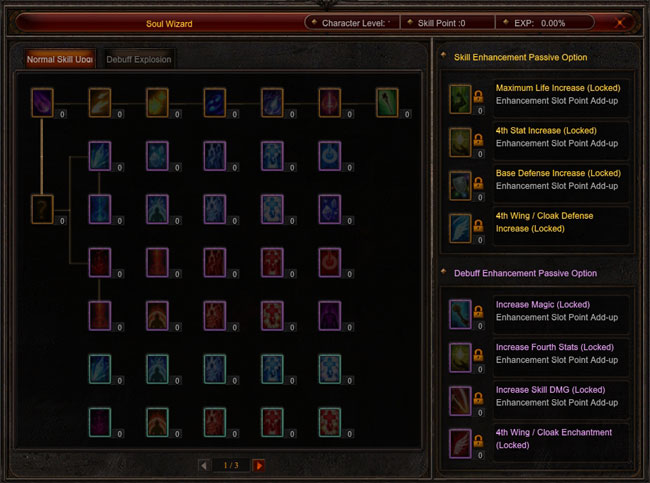Select the 4th Stat Increase passive icon
The width and height of the screenshot is (650, 483).
pyautogui.click(x=460, y=142)
